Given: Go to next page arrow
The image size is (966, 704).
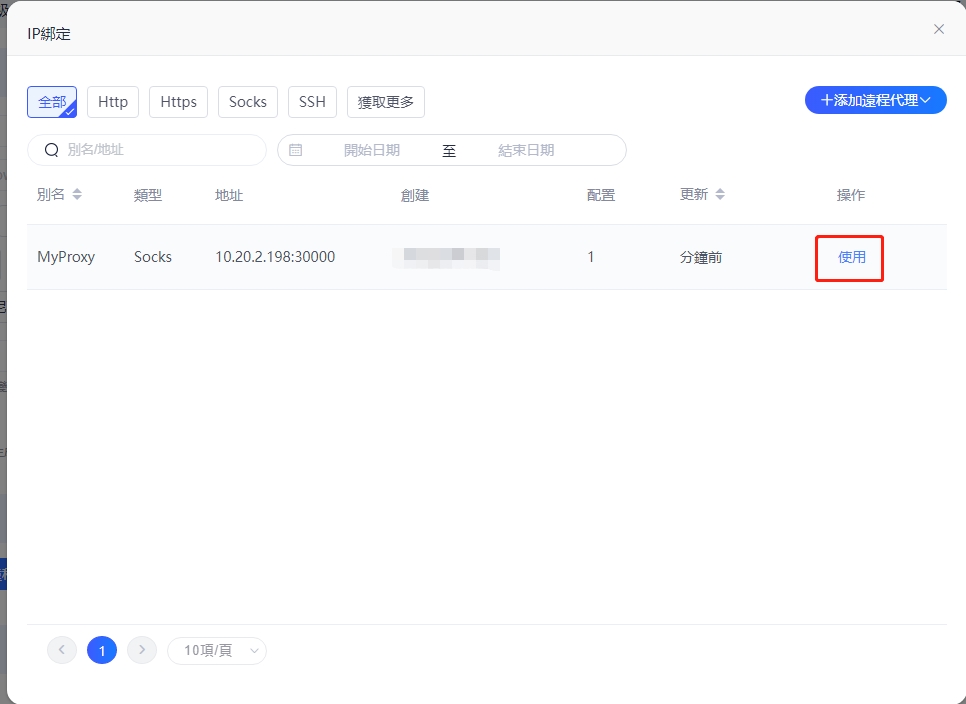Looking at the screenshot, I should [142, 650].
